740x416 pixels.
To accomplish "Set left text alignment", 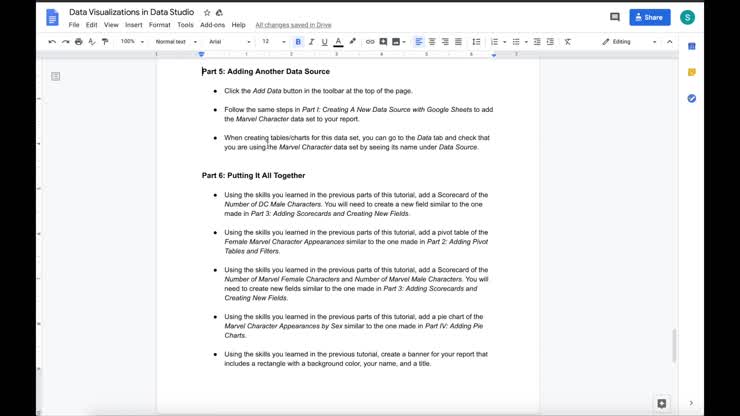I will (x=419, y=42).
